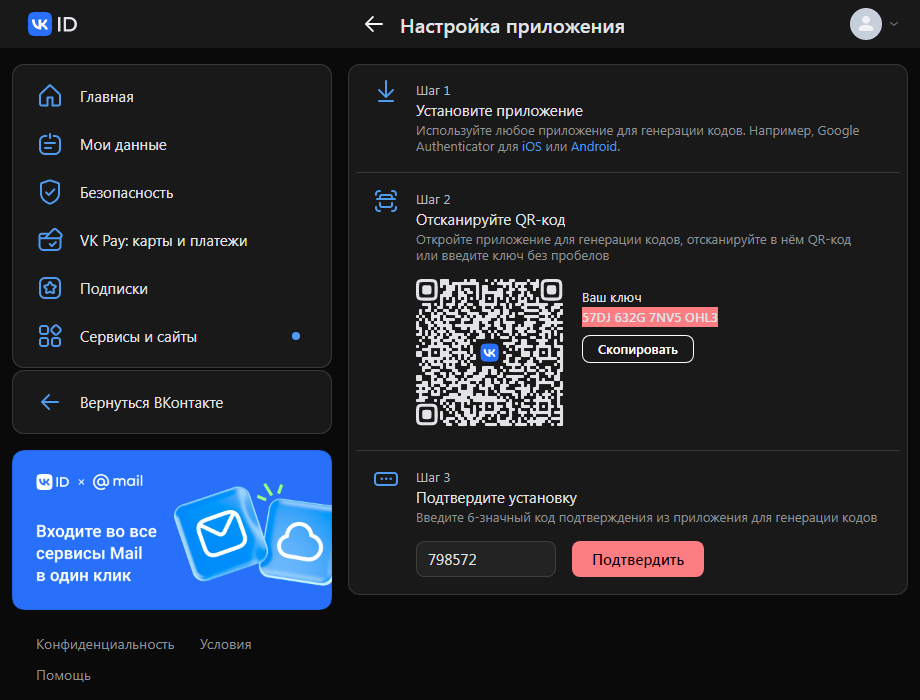The image size is (920, 700).
Task: Open the Подписки section
Action: point(172,289)
